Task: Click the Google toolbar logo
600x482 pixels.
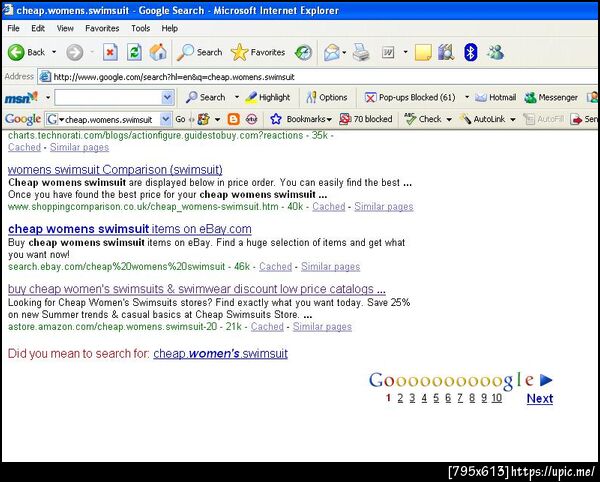Action: 23,119
